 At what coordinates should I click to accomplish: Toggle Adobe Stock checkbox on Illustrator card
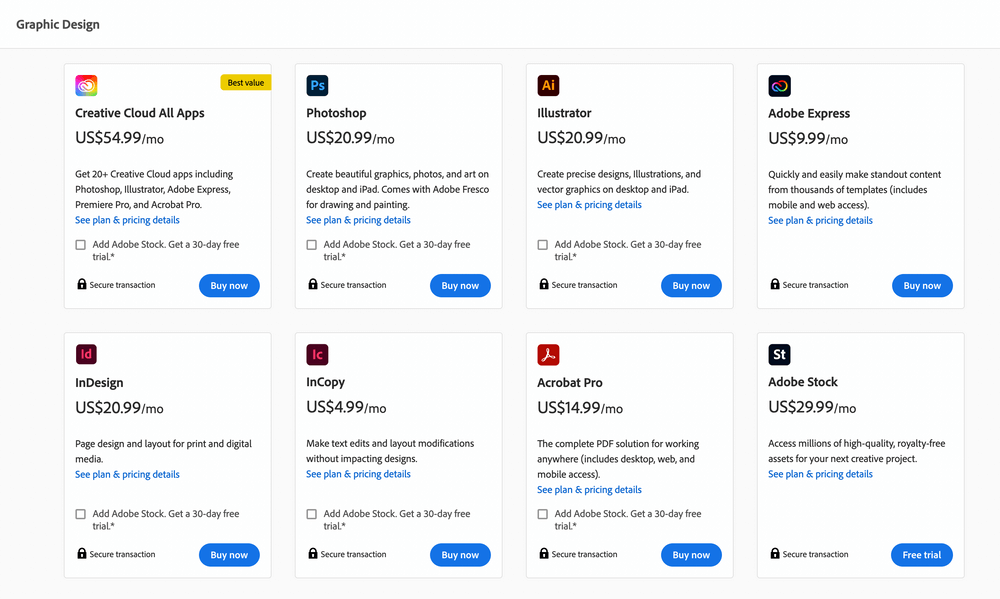542,245
